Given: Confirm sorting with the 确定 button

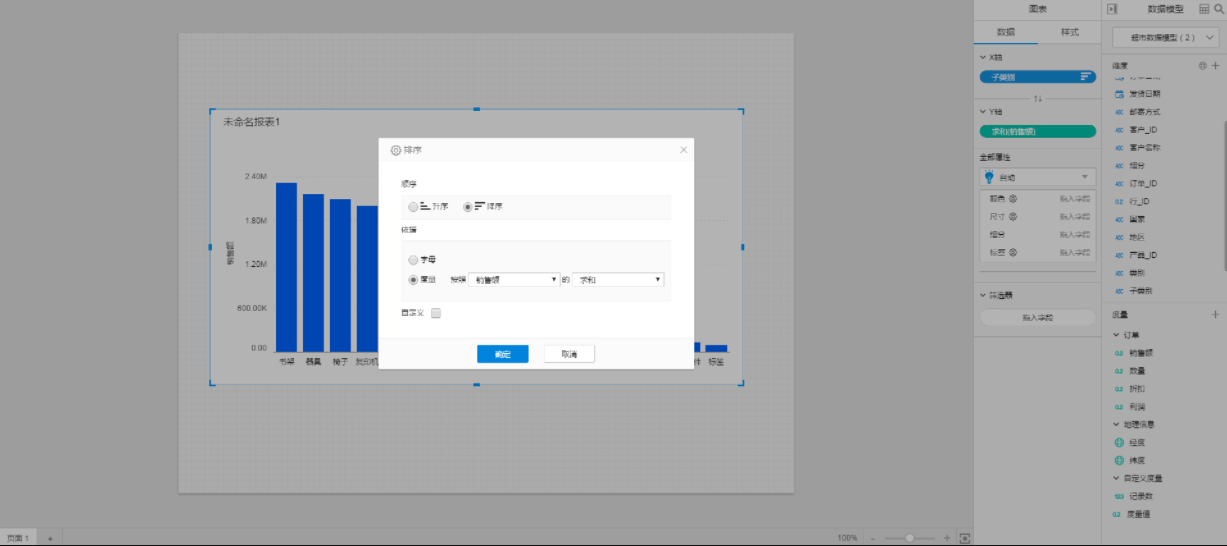Looking at the screenshot, I should (502, 354).
